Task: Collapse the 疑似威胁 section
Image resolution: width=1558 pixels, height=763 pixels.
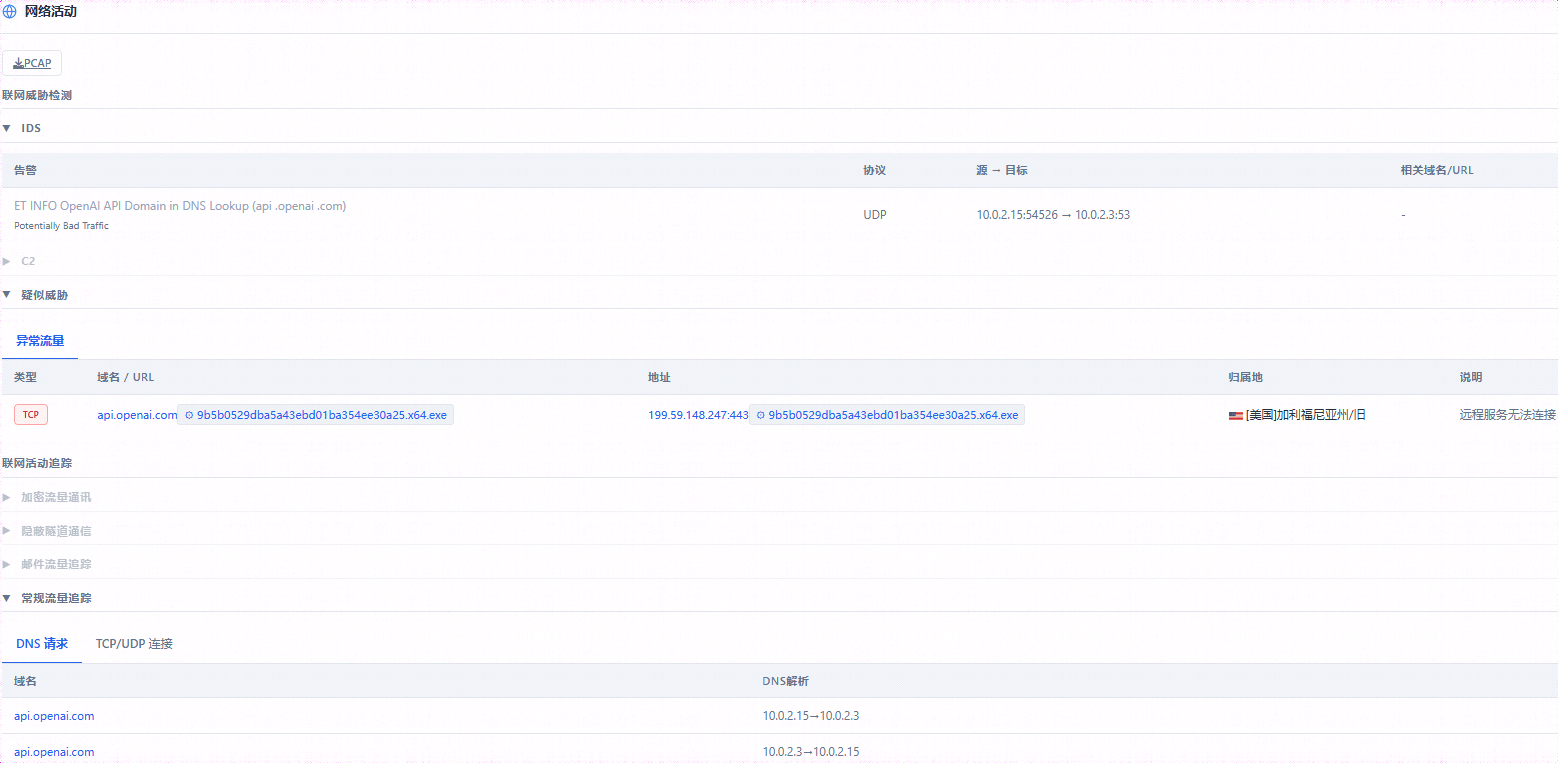Action: [x=7, y=295]
